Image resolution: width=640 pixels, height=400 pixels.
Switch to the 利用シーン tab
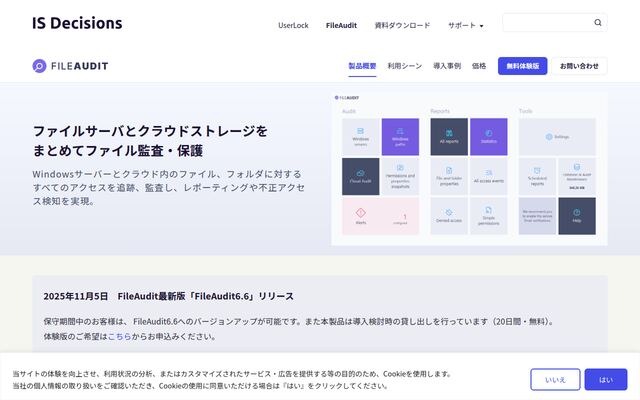404,66
